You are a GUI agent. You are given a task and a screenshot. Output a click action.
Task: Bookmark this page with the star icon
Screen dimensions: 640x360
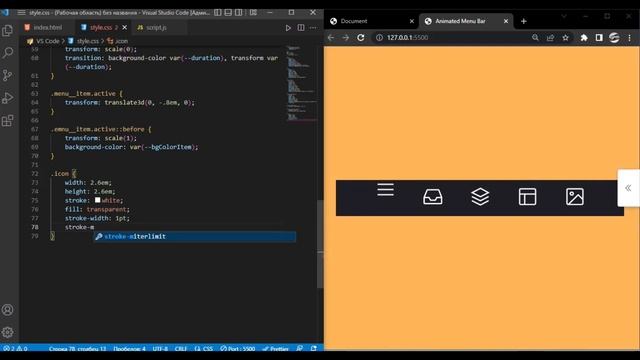[565, 38]
